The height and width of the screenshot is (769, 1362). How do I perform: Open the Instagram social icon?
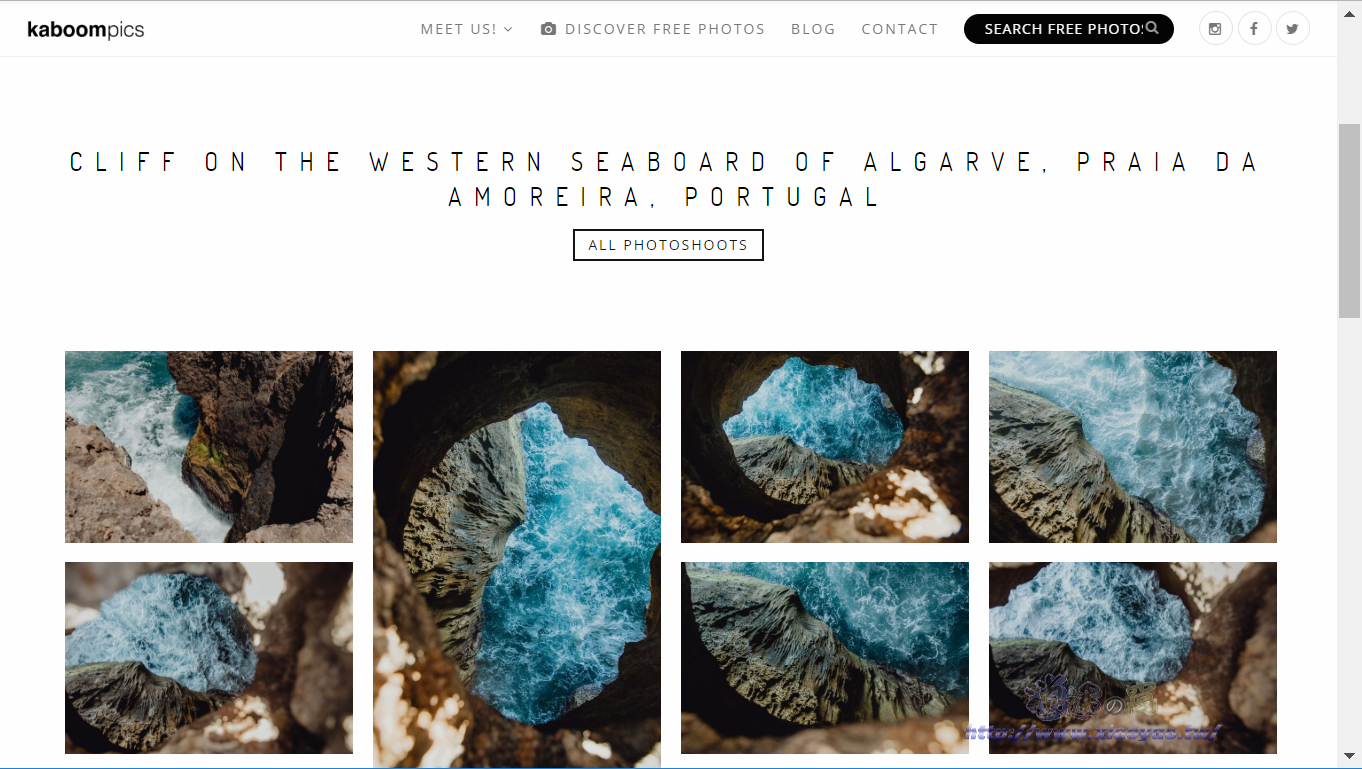pos(1215,29)
